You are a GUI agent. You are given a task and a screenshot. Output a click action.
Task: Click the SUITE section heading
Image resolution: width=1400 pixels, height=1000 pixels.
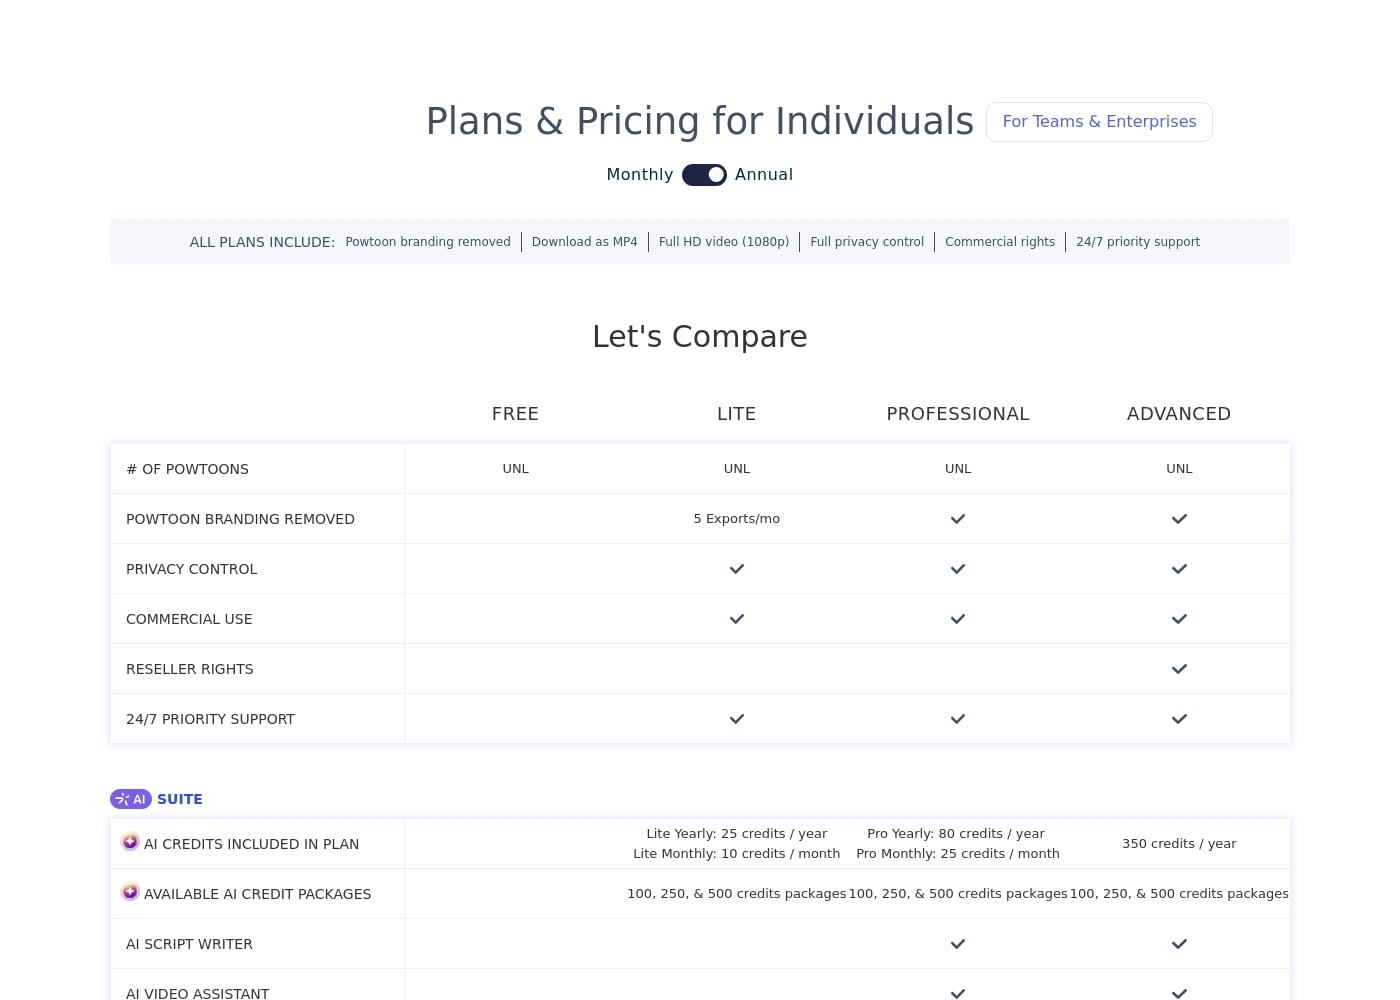click(180, 799)
